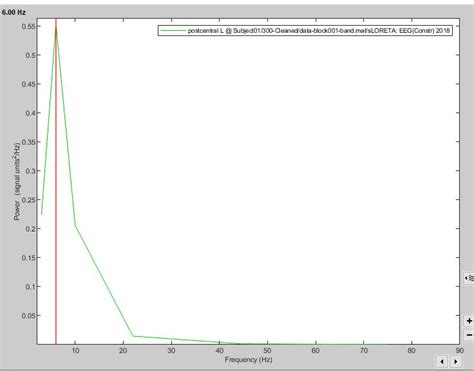Screen dimensions: 474x371
Task: Click the 10 tick label on frequency axis
Action: point(75,350)
